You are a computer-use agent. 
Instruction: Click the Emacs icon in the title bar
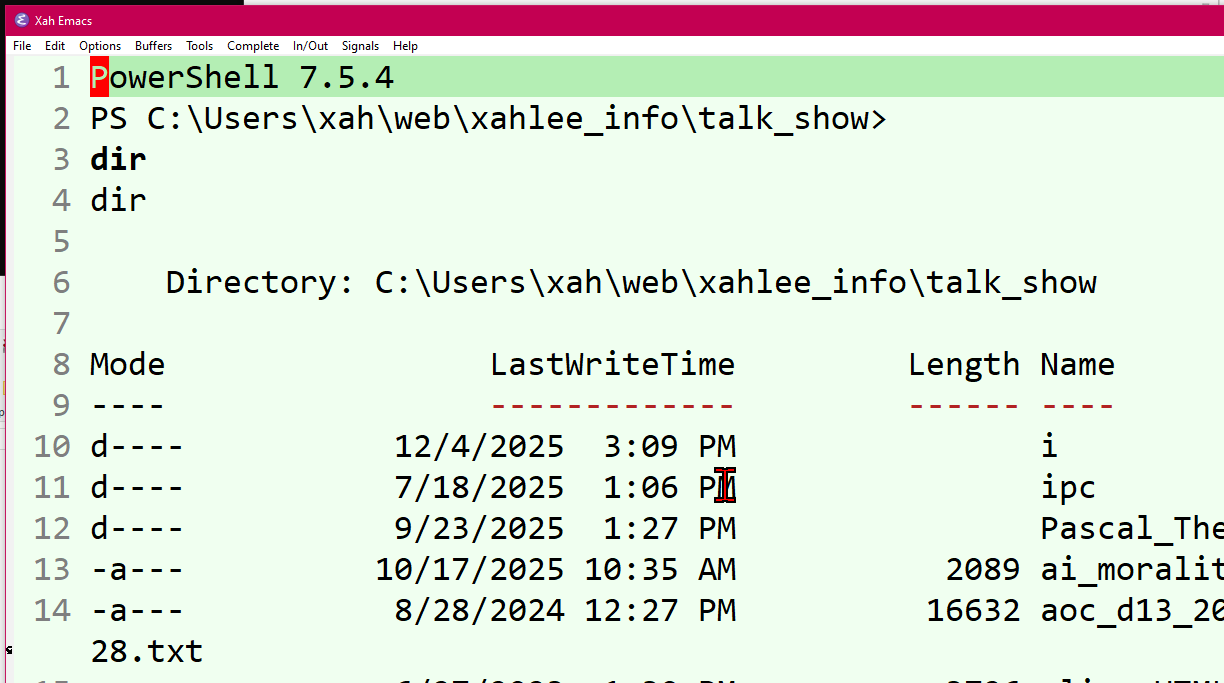point(21,19)
